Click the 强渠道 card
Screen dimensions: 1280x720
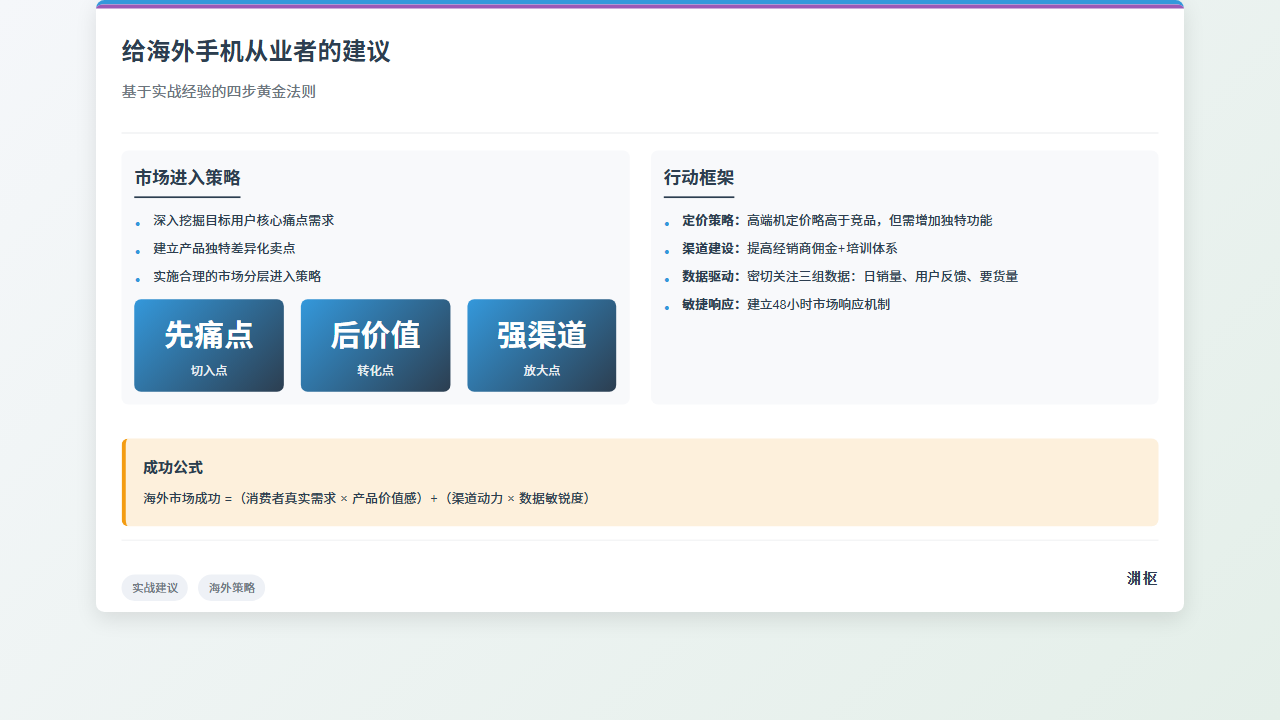point(542,346)
